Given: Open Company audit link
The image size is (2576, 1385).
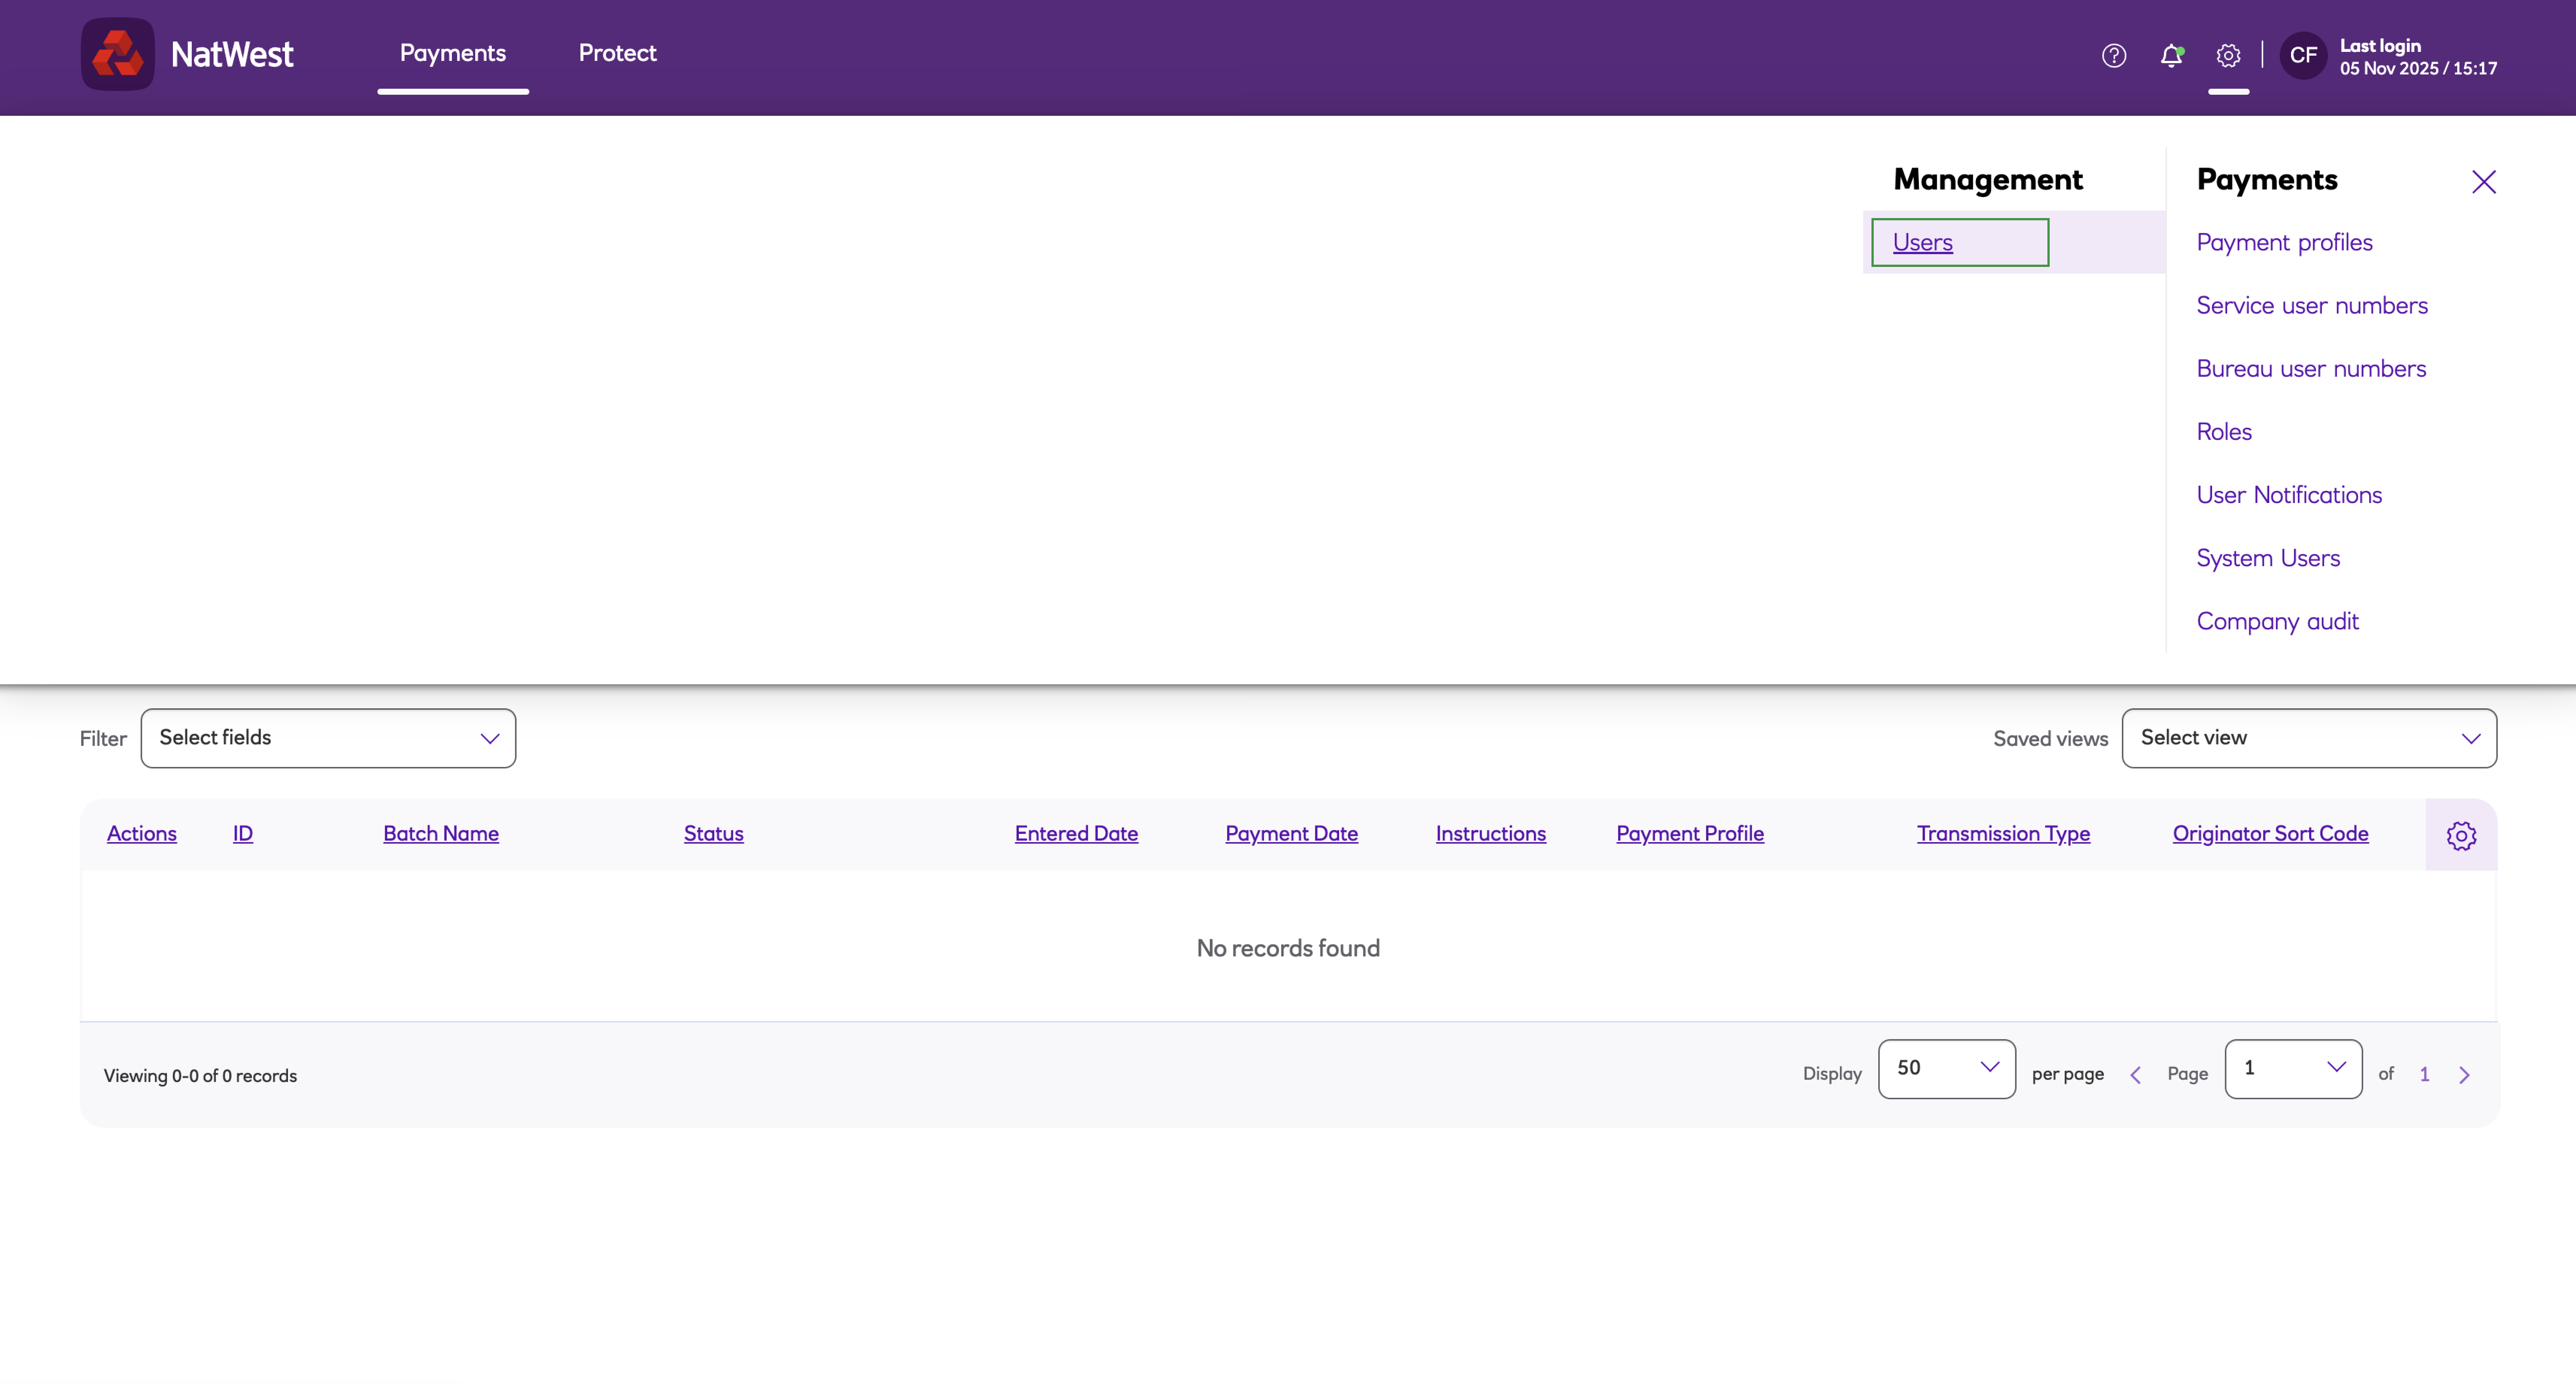Looking at the screenshot, I should (x=2277, y=621).
